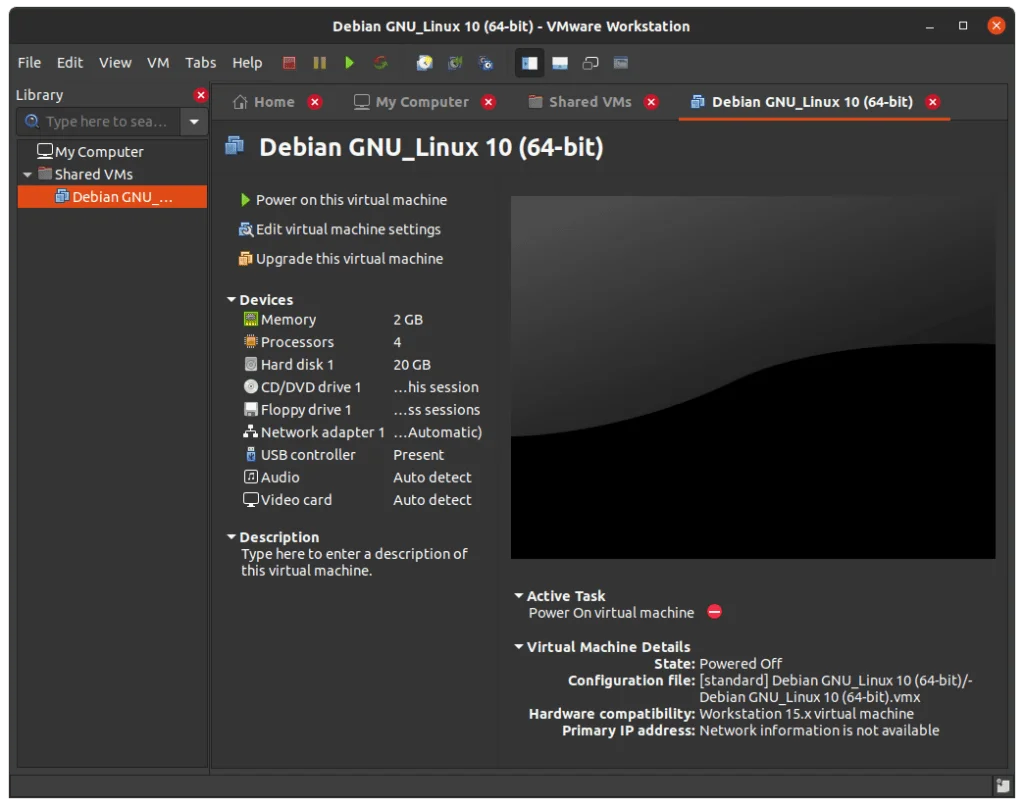
Task: Open the View menu
Action: [115, 63]
